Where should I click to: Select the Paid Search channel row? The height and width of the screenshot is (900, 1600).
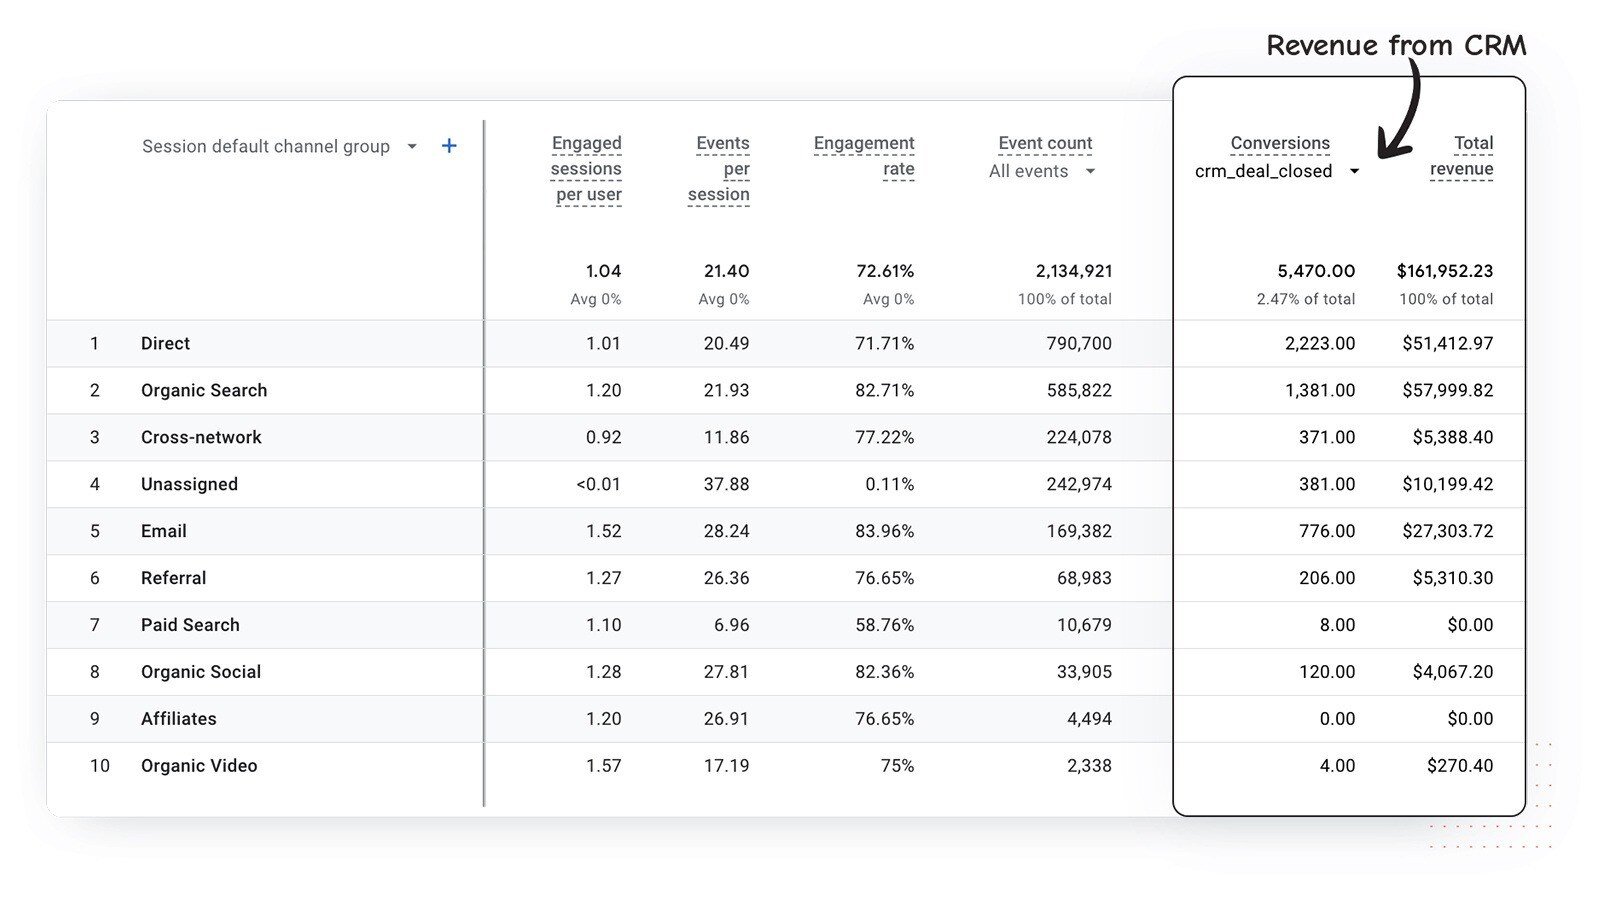(x=190, y=625)
